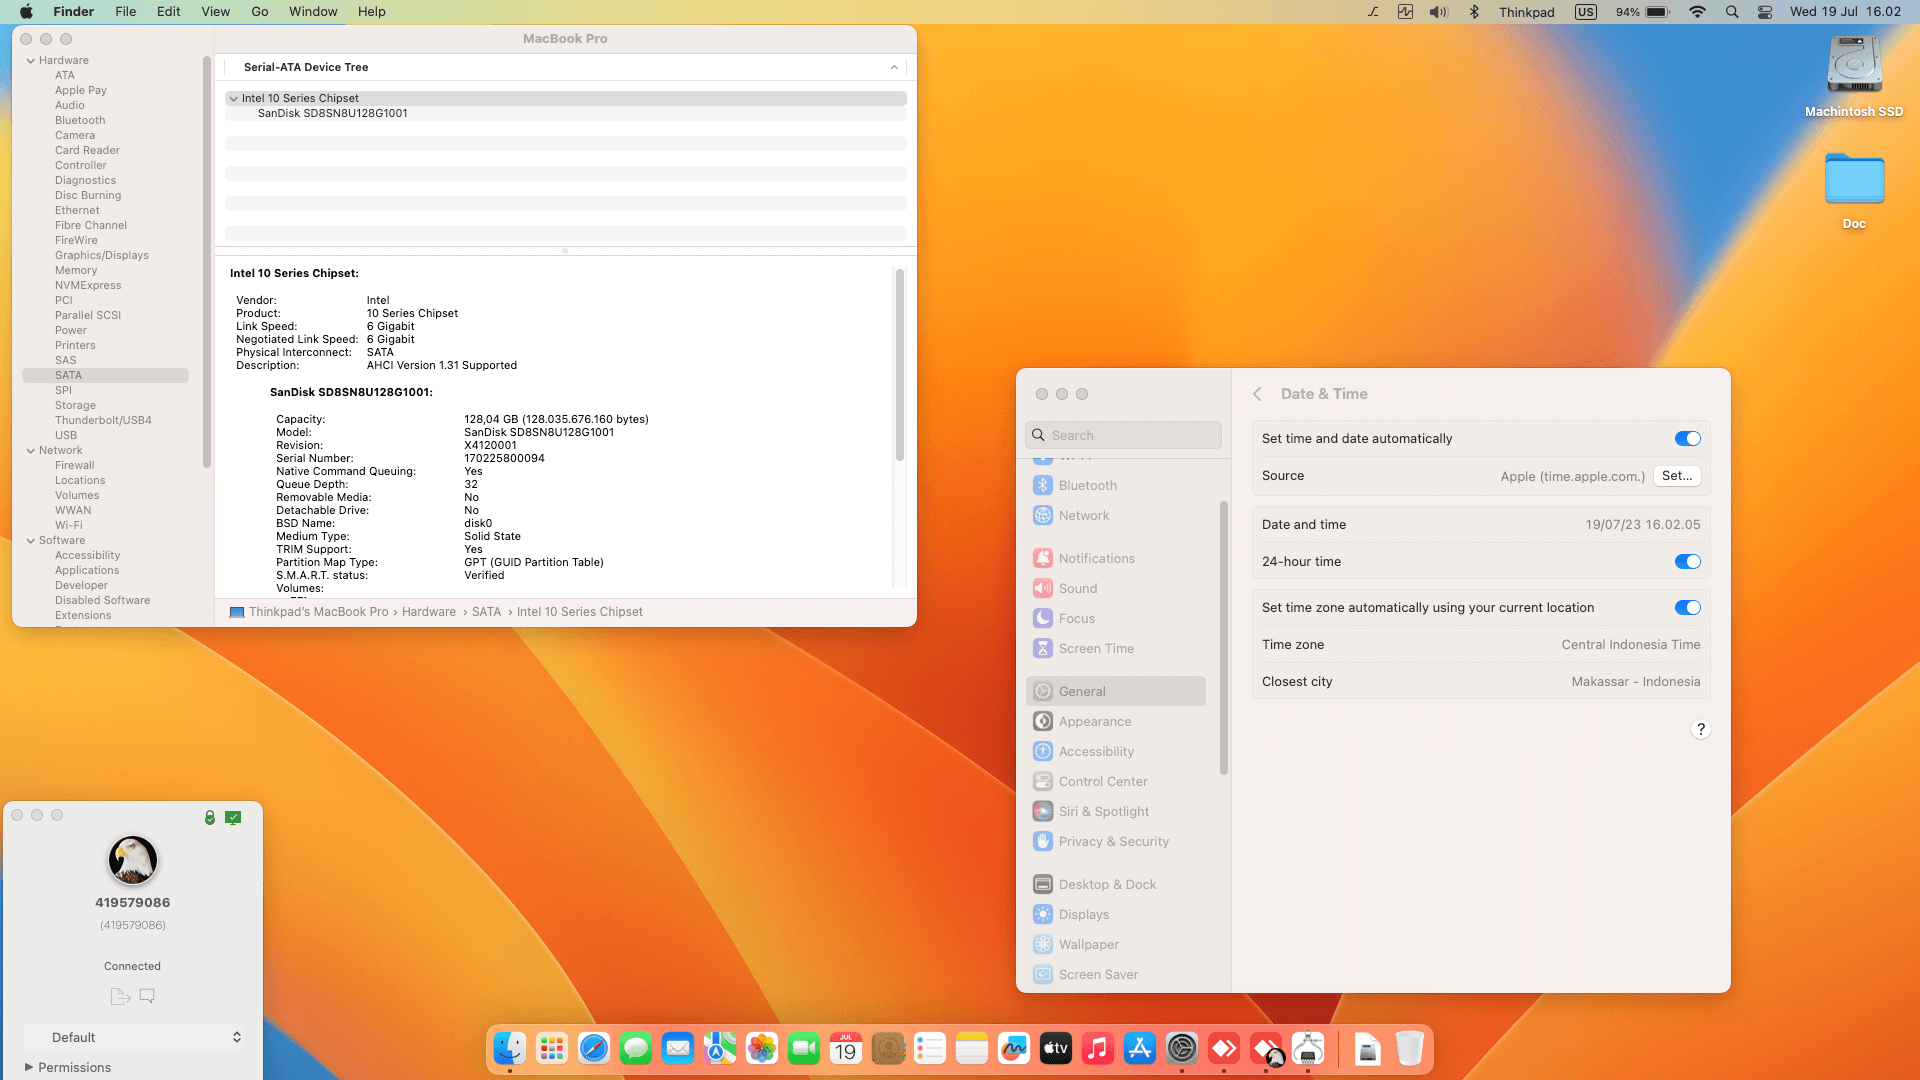The image size is (1920, 1080).
Task: Open the Go menu
Action: coord(259,12)
